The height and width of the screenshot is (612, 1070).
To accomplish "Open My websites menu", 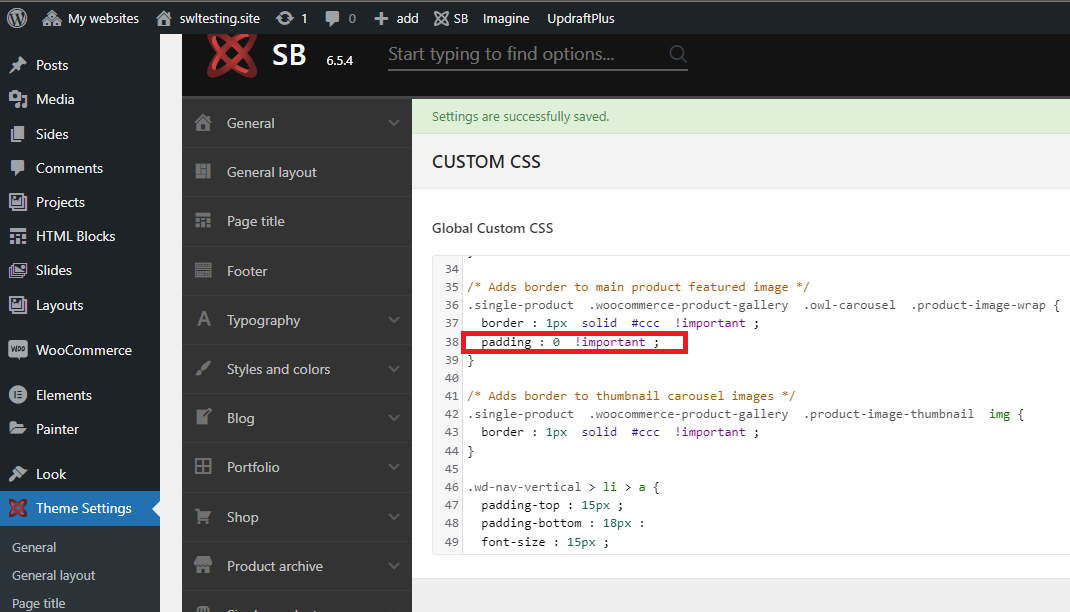I will pyautogui.click(x=103, y=18).
